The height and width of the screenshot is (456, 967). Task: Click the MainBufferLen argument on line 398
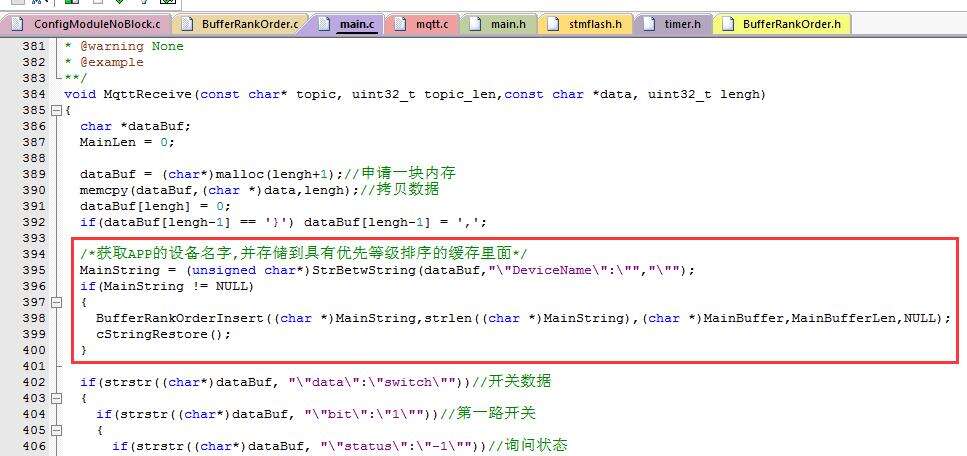click(843, 318)
